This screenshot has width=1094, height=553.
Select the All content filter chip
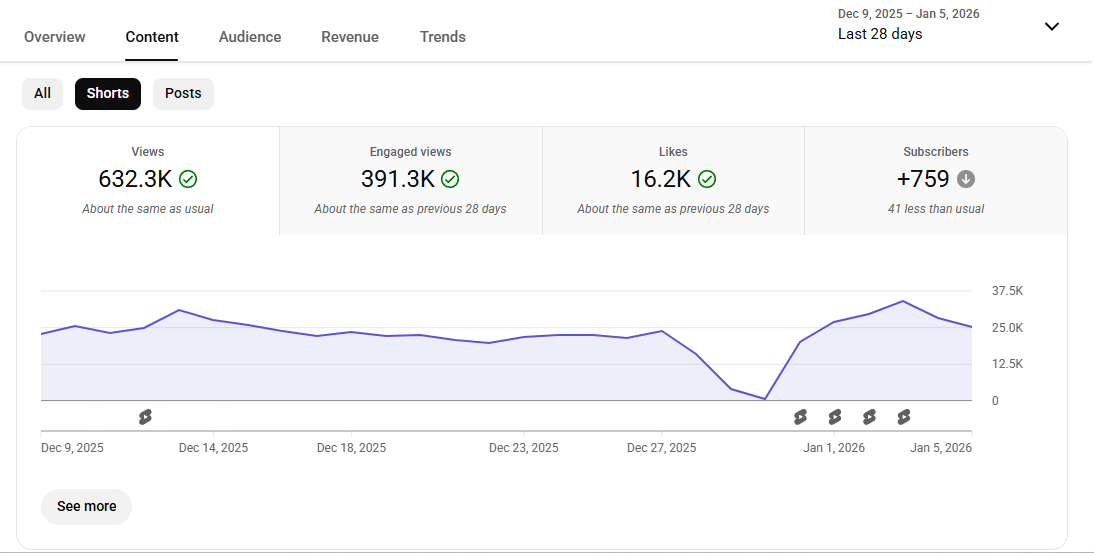(x=42, y=94)
